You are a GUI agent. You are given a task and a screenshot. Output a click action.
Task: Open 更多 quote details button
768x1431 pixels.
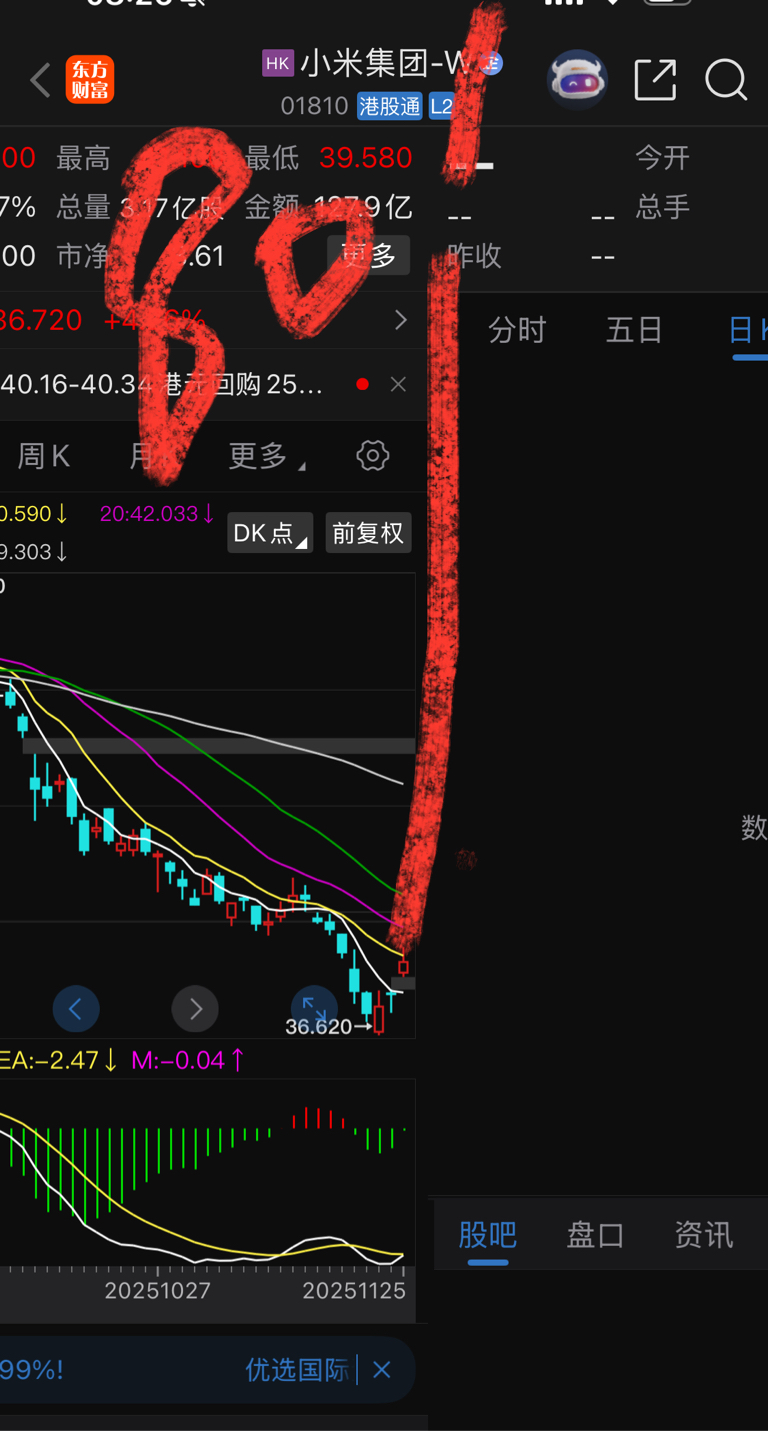(368, 256)
